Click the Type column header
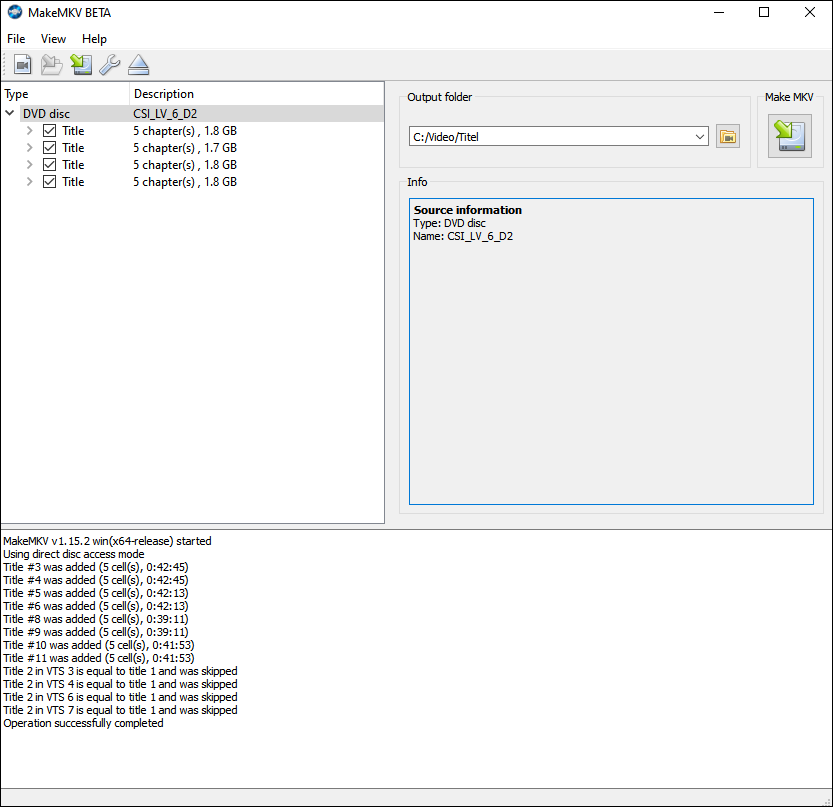 [65, 94]
